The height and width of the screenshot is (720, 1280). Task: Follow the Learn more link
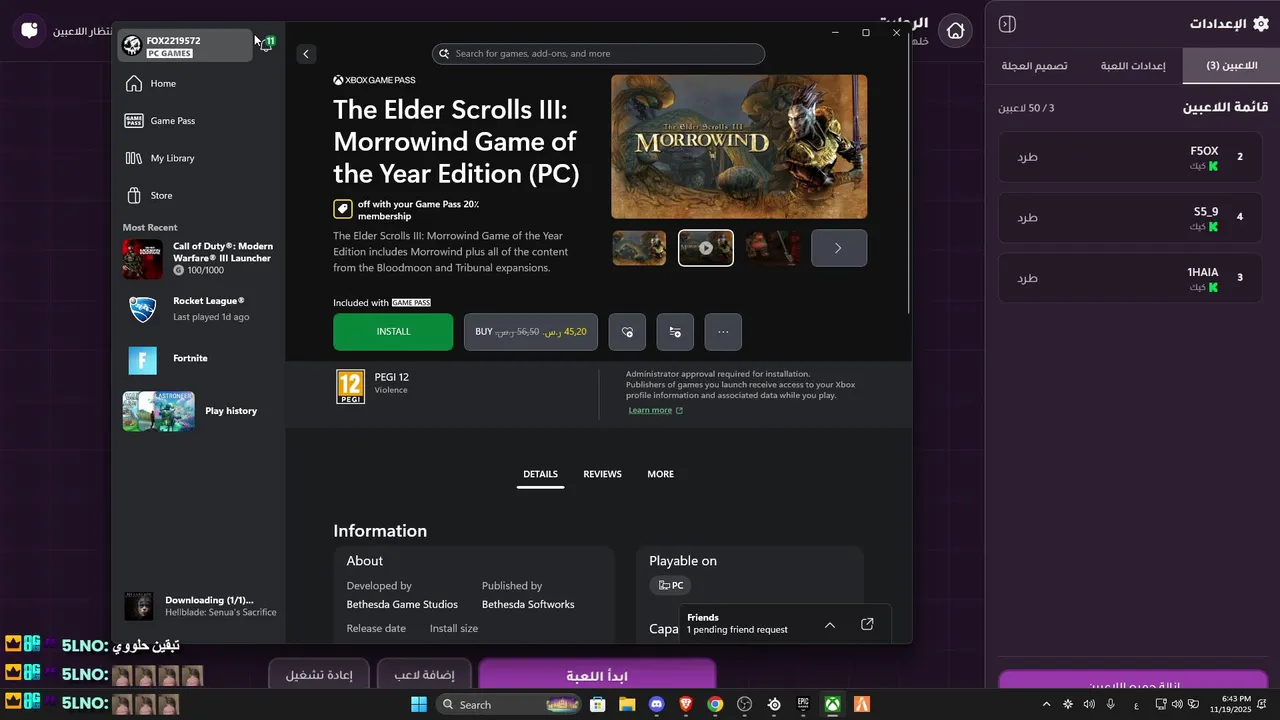tap(655, 410)
